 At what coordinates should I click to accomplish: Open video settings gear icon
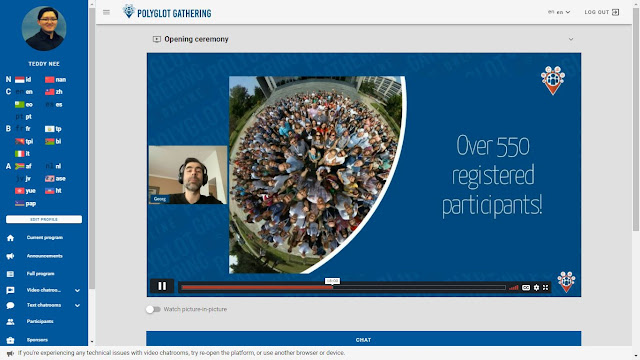[x=536, y=288]
